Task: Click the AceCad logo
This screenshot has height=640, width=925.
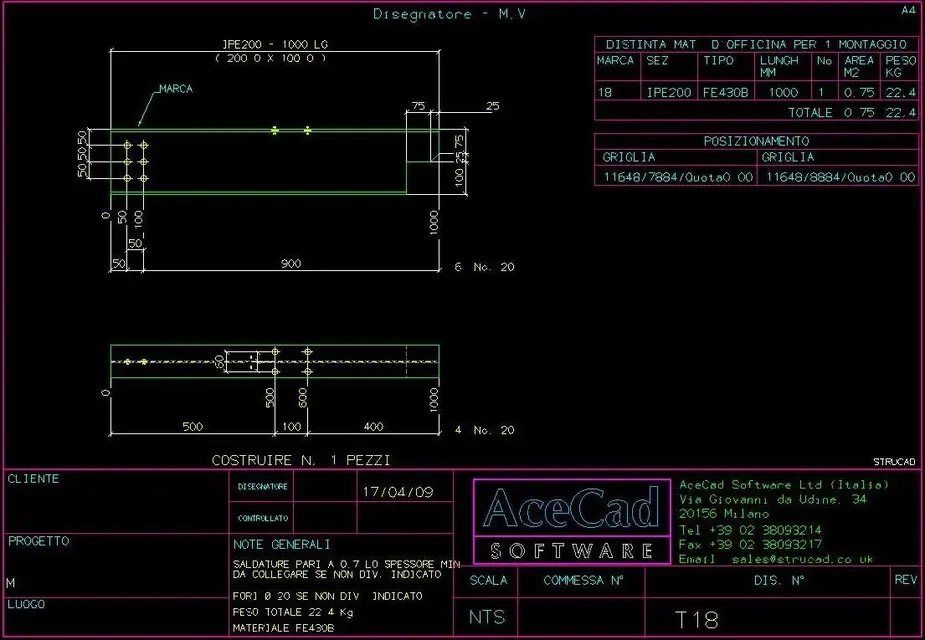Action: (572, 522)
